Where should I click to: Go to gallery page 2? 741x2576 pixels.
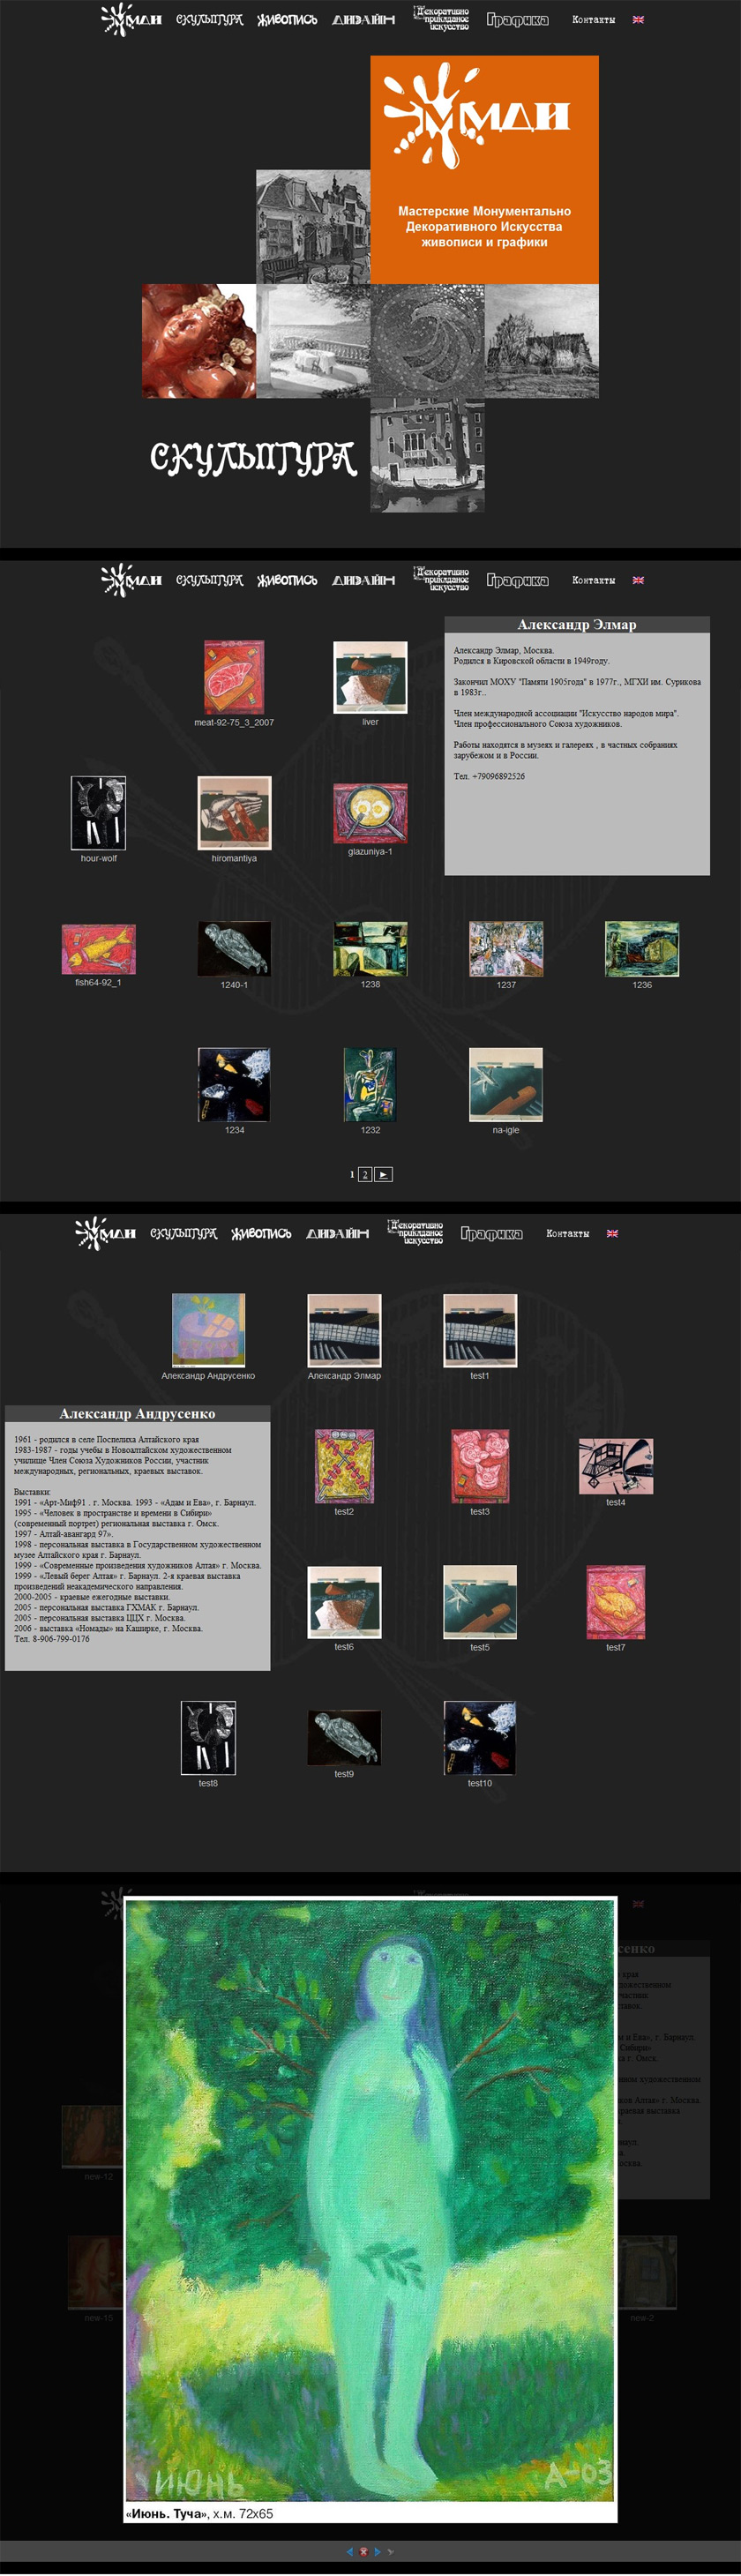click(365, 1174)
